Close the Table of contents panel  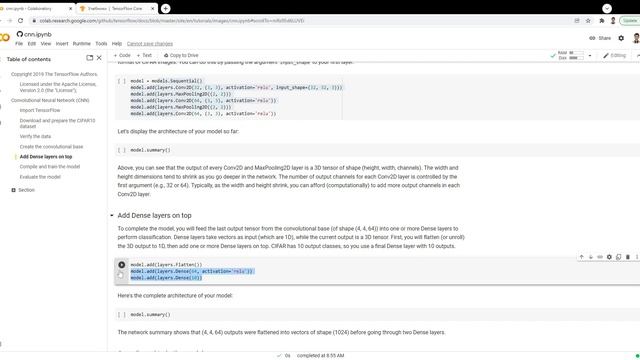click(99, 58)
